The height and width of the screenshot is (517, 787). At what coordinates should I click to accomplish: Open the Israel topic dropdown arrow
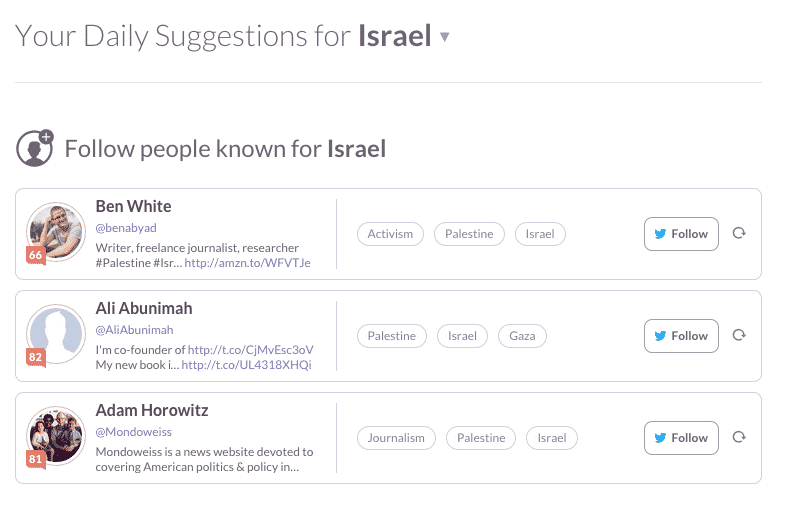(444, 37)
